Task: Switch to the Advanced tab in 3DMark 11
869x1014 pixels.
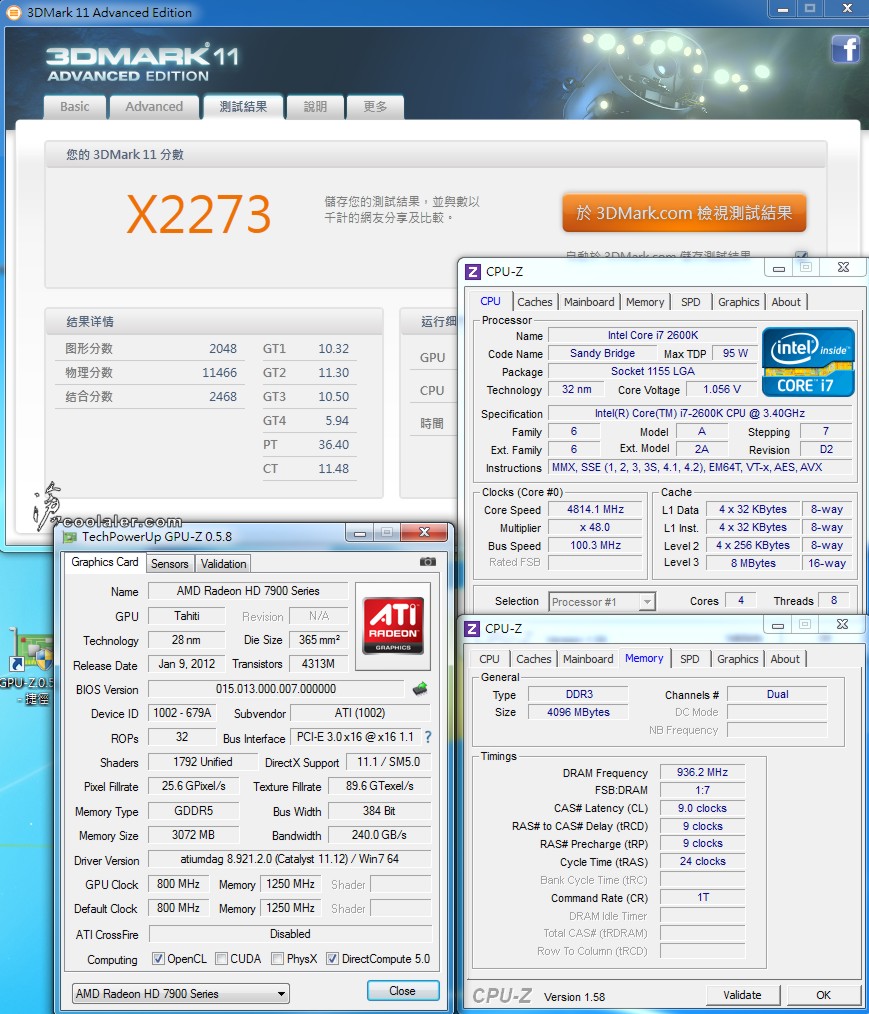Action: (154, 107)
